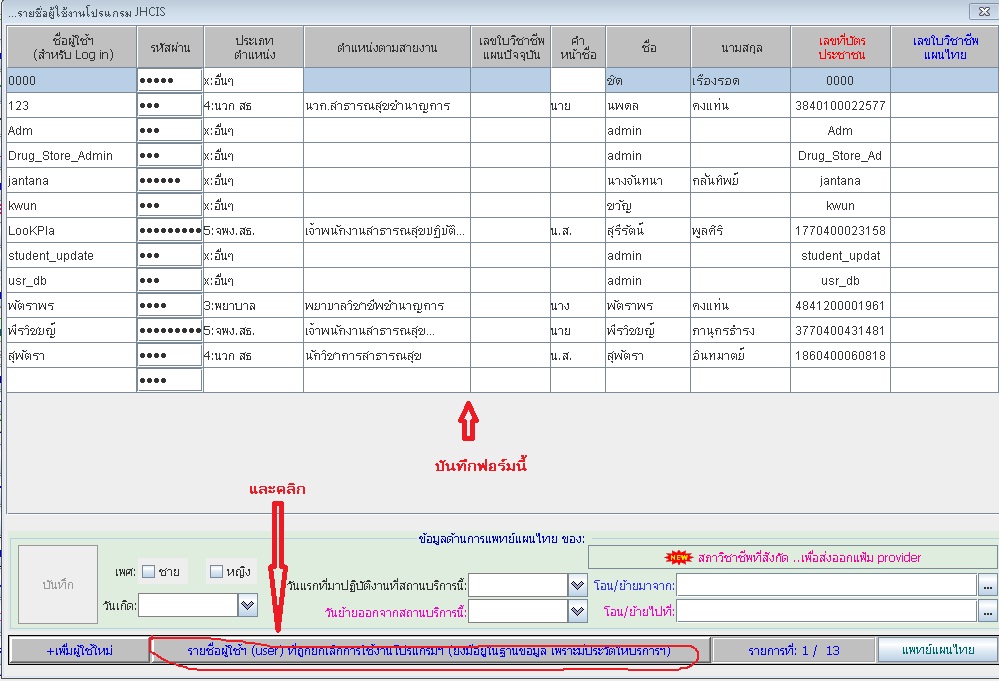The image size is (999, 681).
Task: Open the วันเกิด date dropdown
Action: pos(247,605)
